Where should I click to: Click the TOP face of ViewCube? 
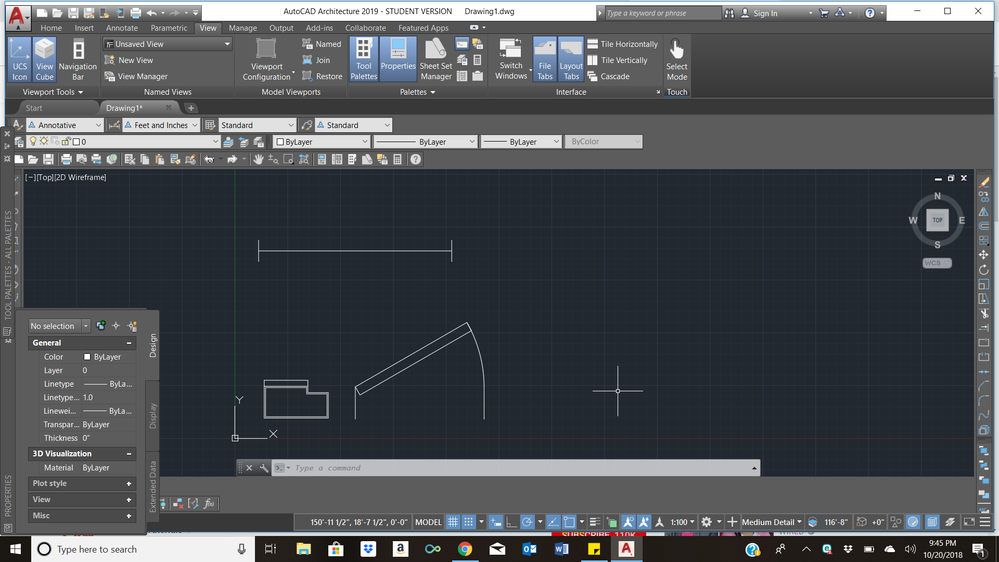[x=937, y=220]
